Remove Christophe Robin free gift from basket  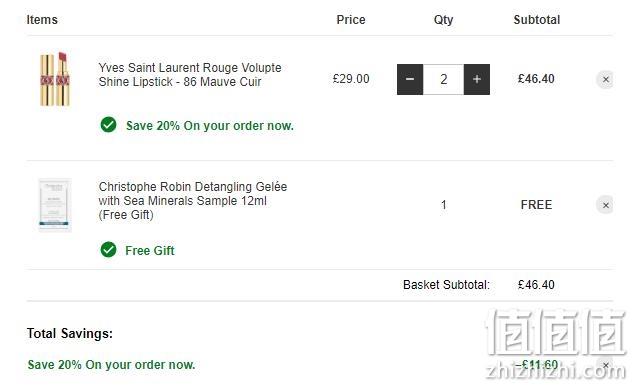605,205
